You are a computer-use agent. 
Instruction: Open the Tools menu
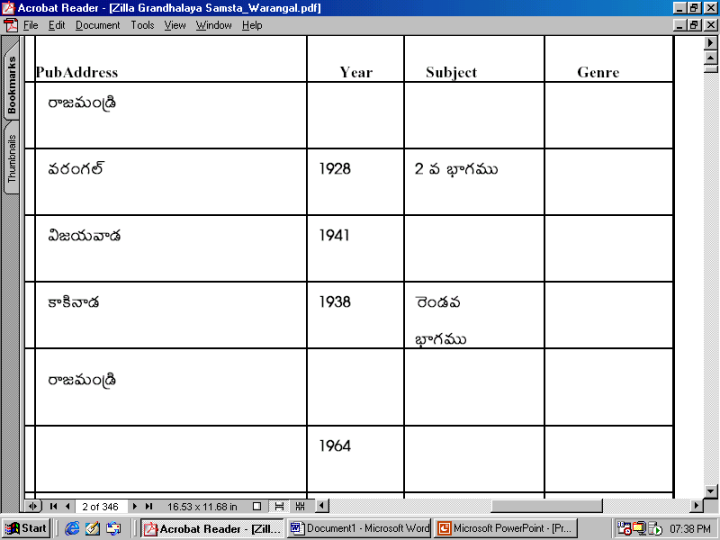coord(142,25)
